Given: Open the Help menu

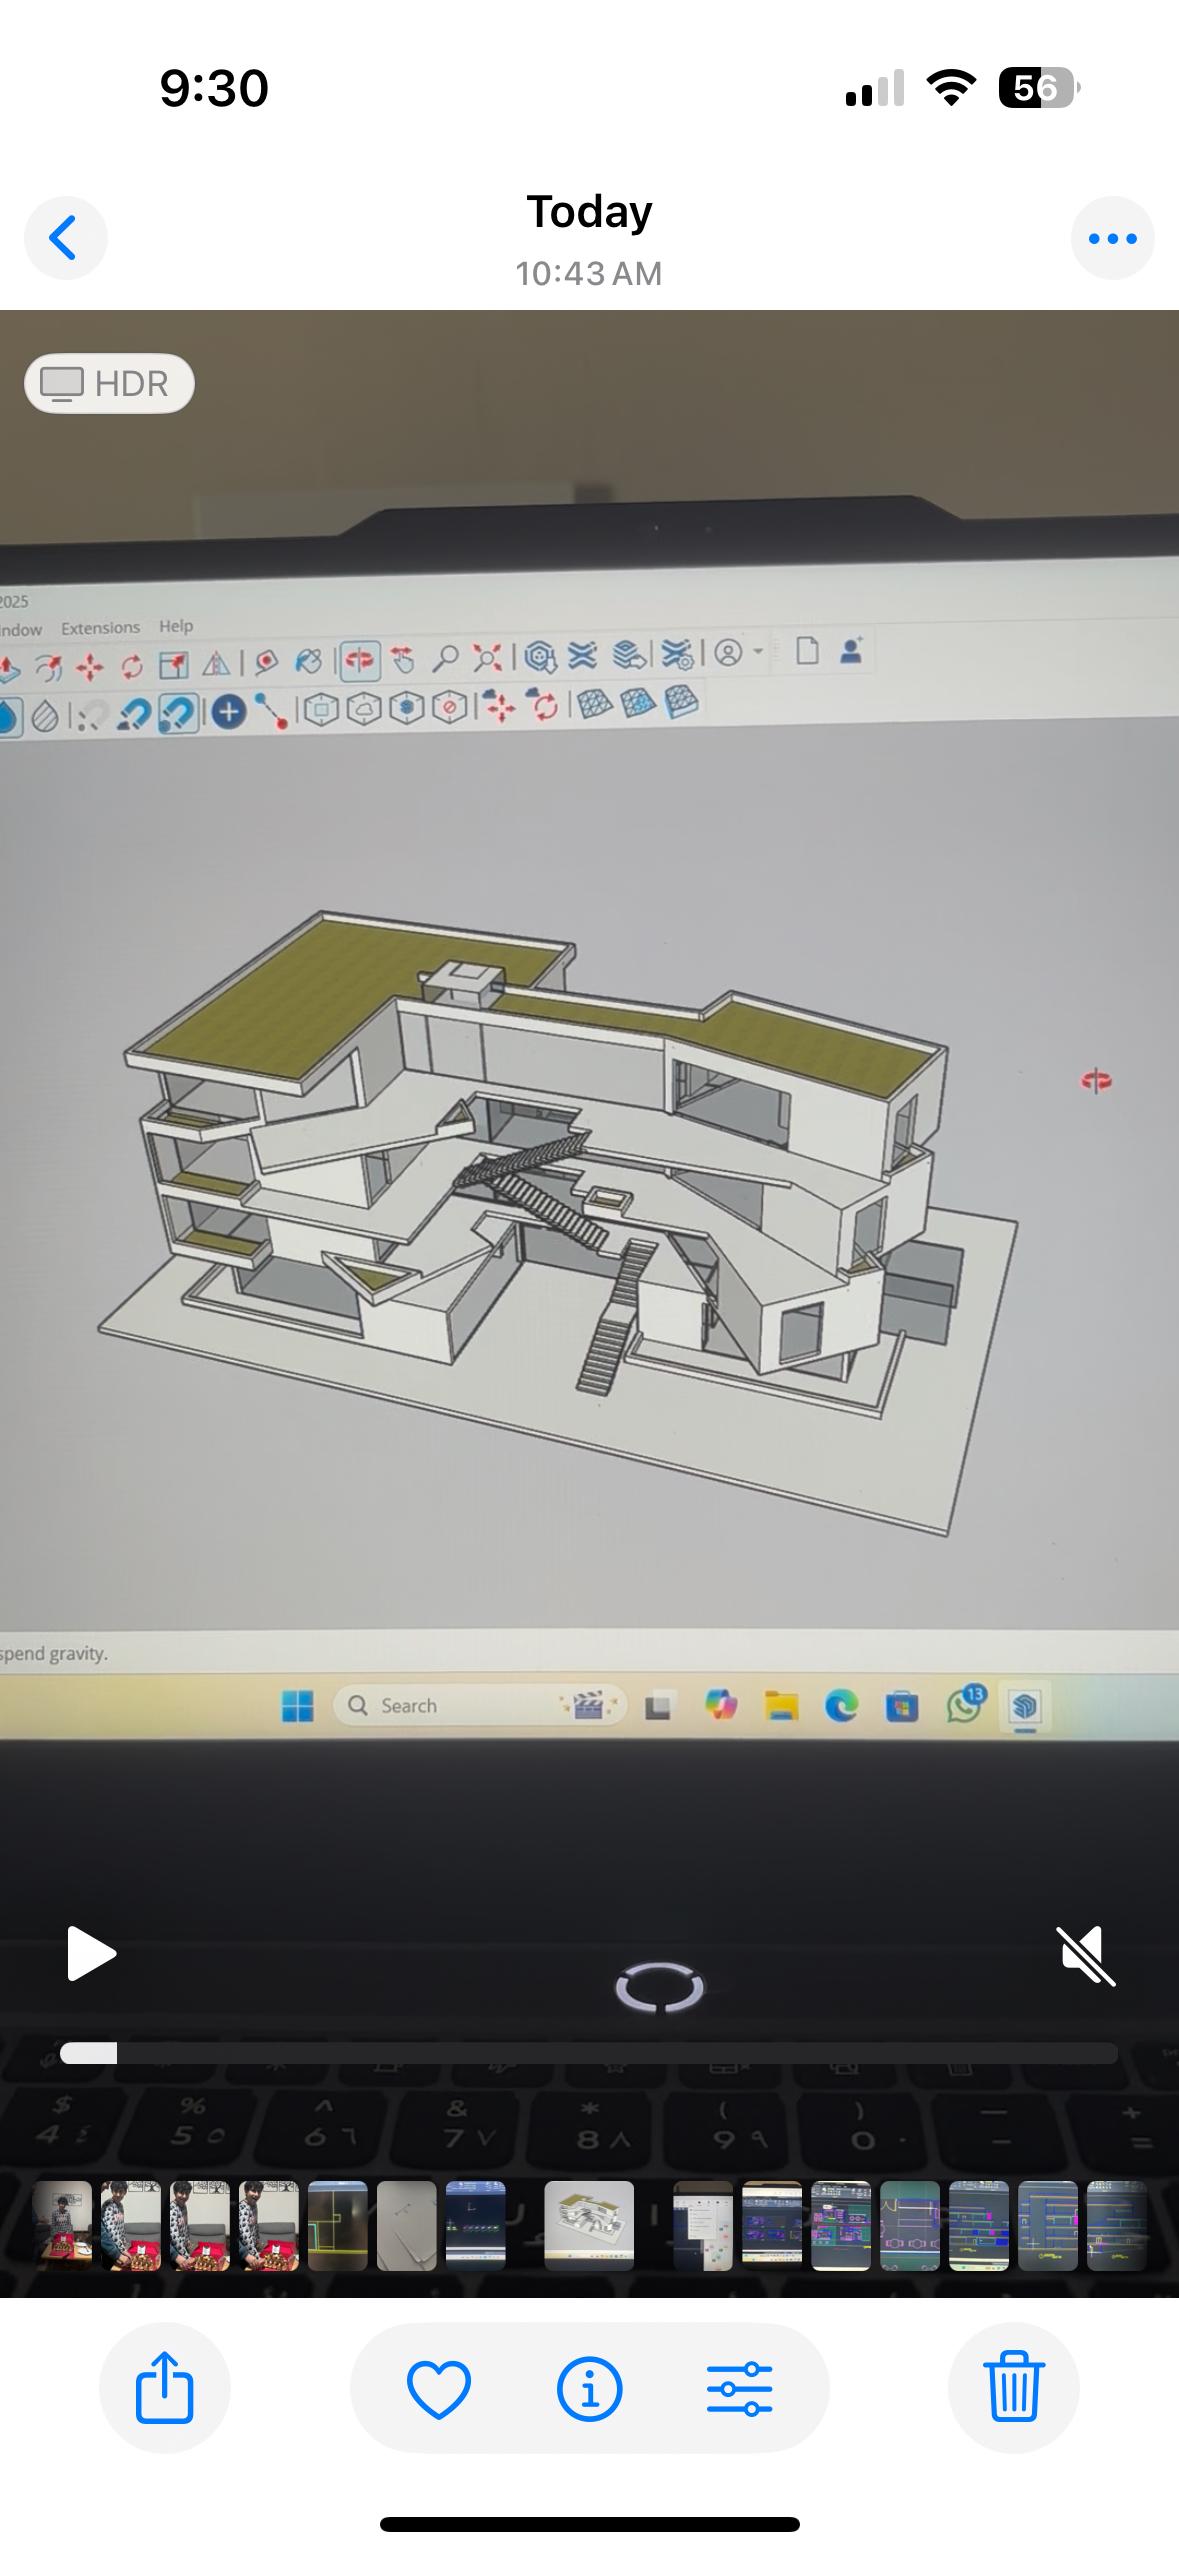Looking at the screenshot, I should click(x=176, y=626).
